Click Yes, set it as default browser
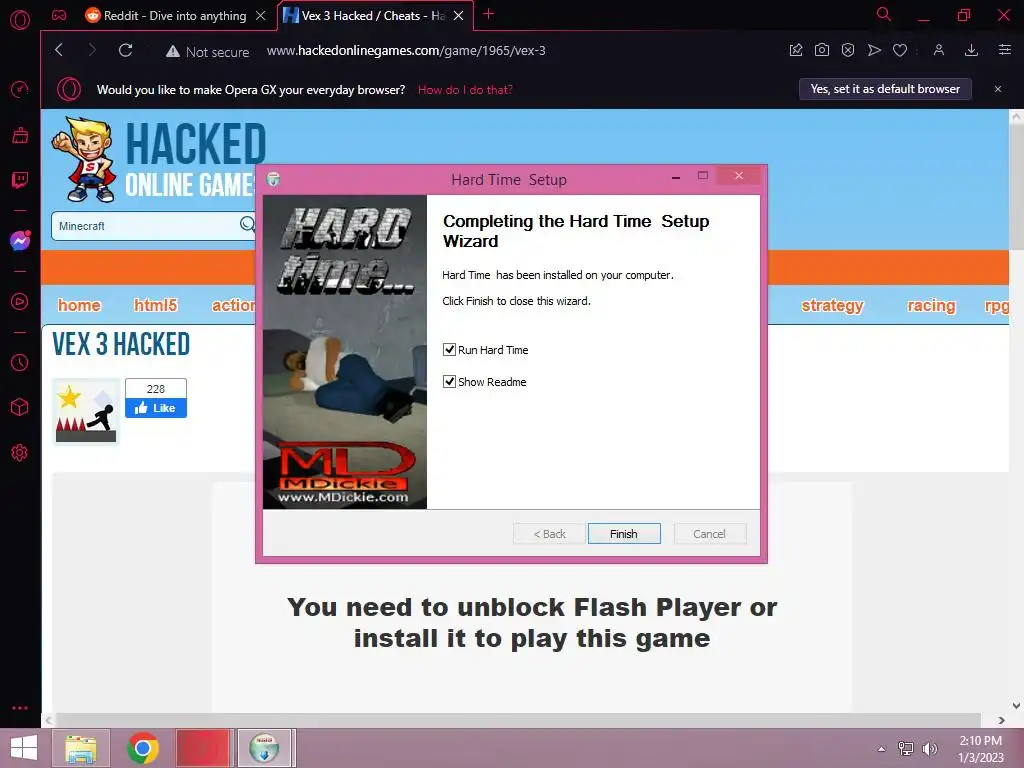The image size is (1024, 768). click(885, 89)
